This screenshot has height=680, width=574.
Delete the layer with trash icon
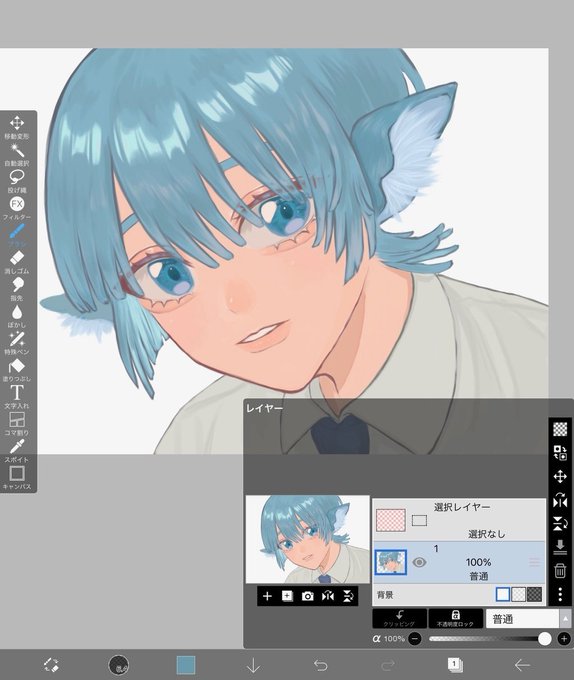pos(560,570)
